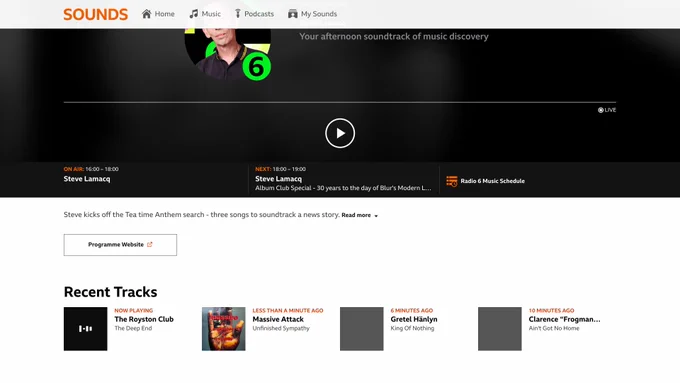Click the Radio 6 Music schedule icon
The width and height of the screenshot is (680, 383).
click(x=451, y=181)
